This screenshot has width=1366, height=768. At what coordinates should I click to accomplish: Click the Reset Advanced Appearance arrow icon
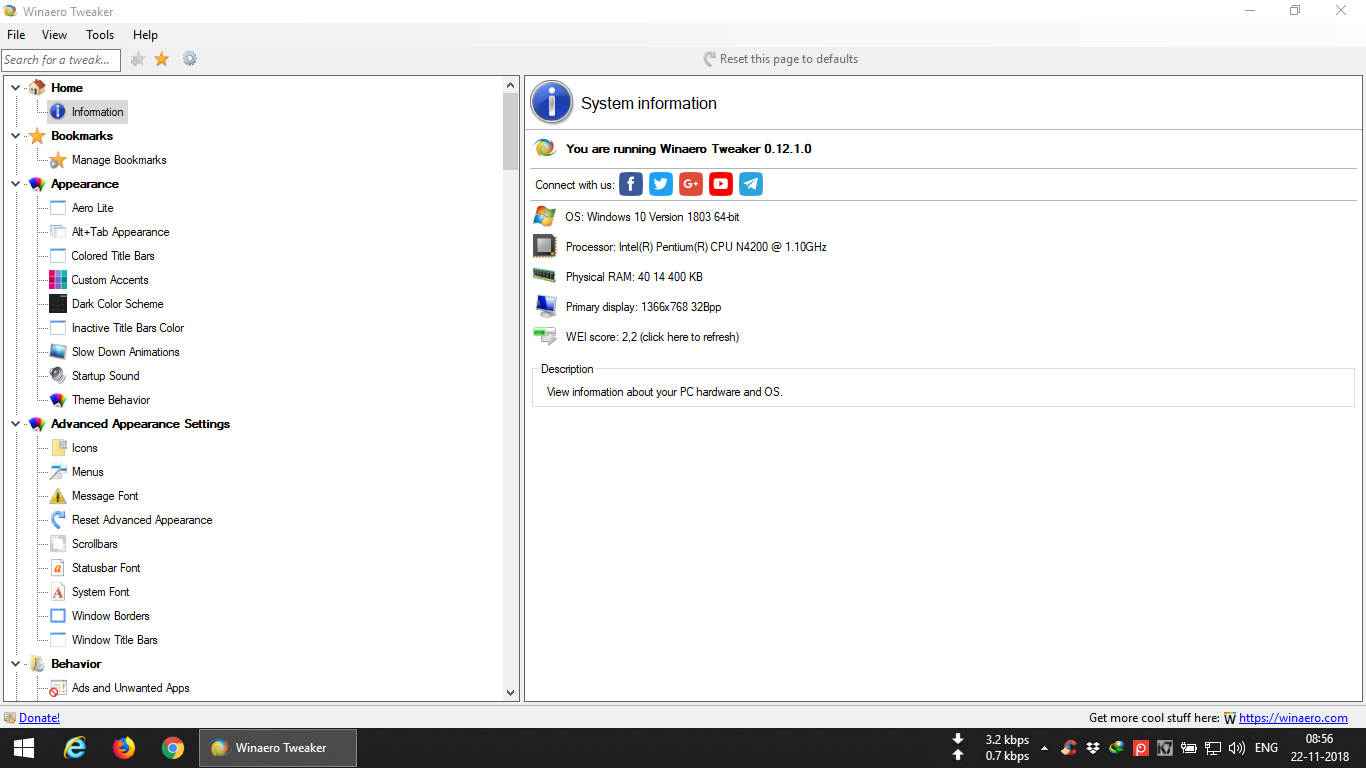[x=58, y=520]
